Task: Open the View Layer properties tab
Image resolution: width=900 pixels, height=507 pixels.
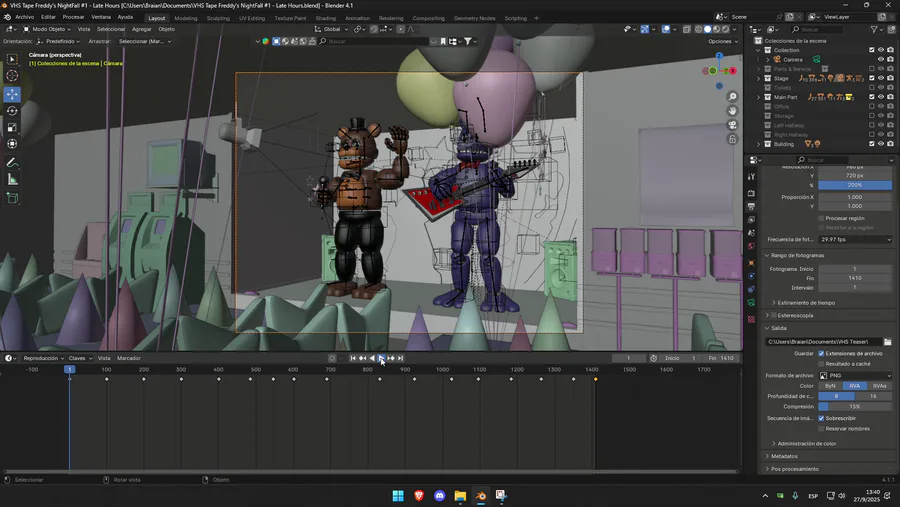Action: tap(751, 220)
